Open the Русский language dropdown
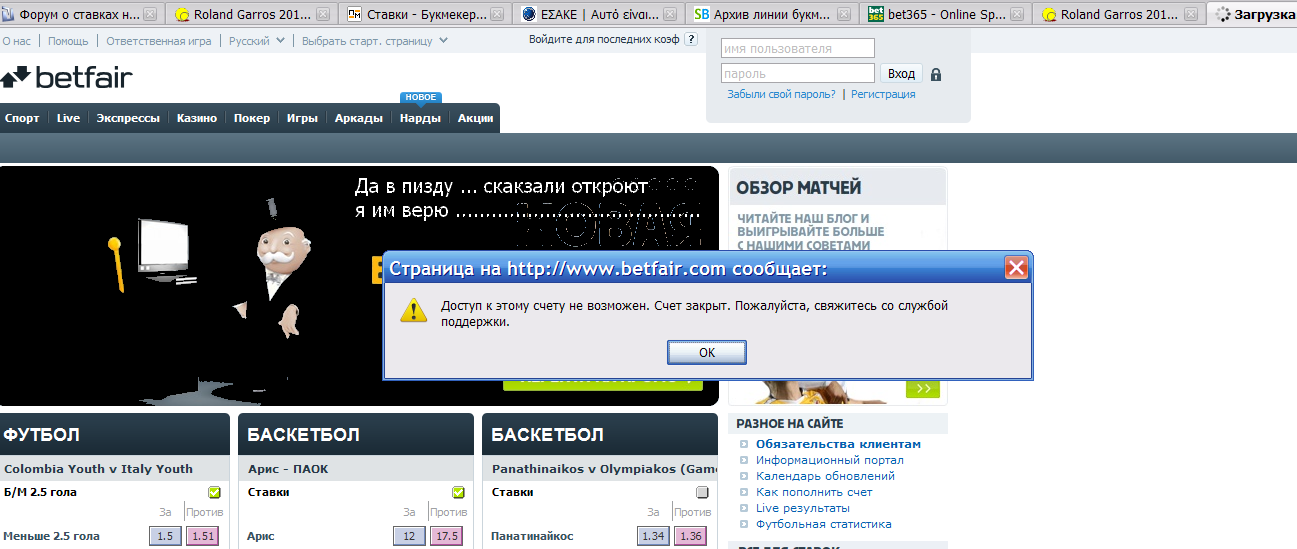 (x=257, y=41)
